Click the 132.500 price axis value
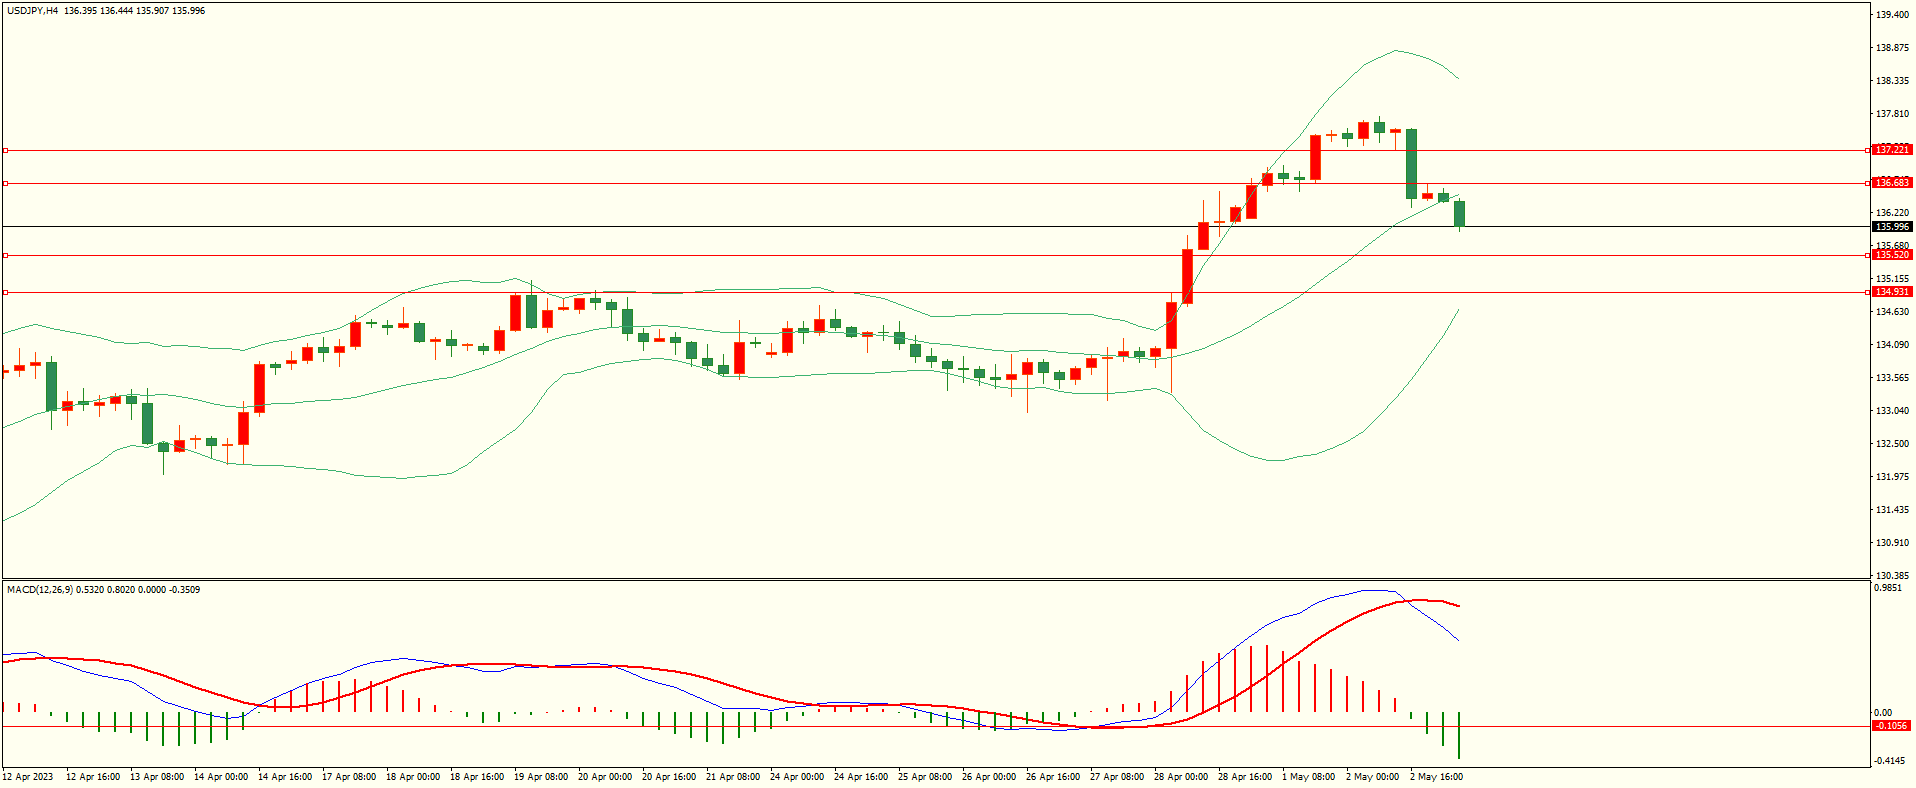Image resolution: width=1916 pixels, height=788 pixels. pyautogui.click(x=1892, y=444)
